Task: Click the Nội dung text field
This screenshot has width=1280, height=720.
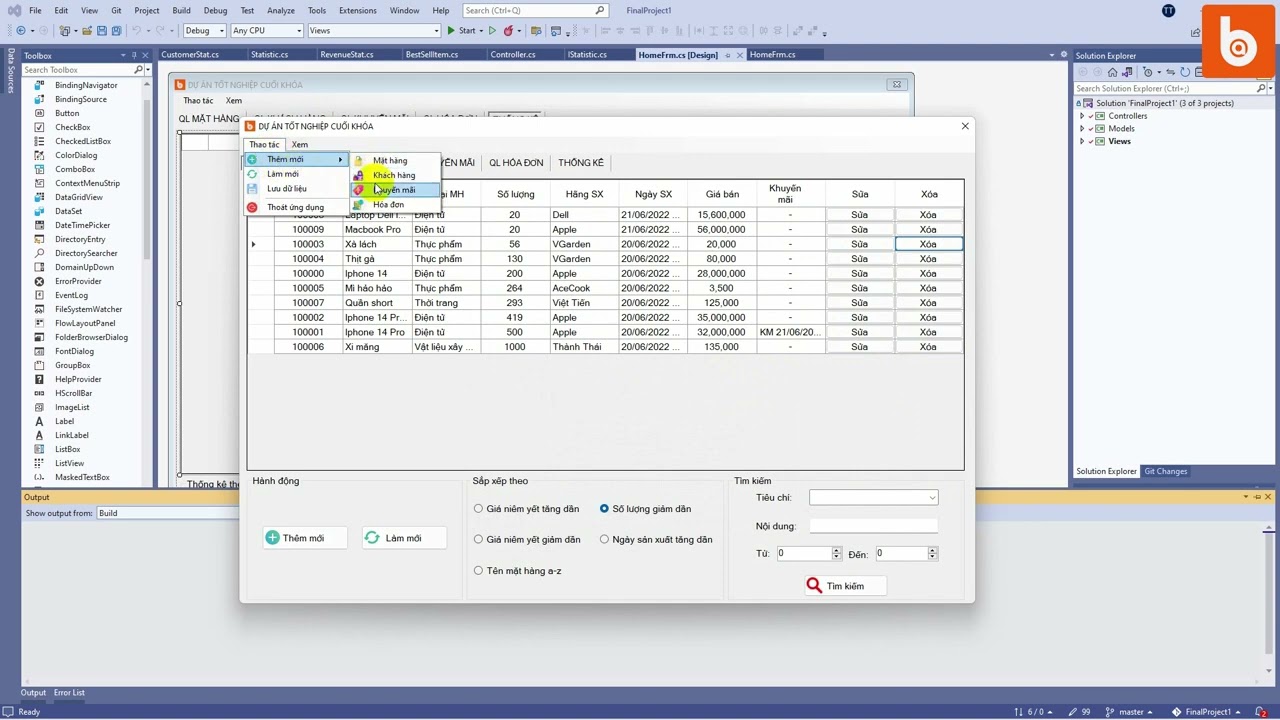Action: (x=873, y=526)
